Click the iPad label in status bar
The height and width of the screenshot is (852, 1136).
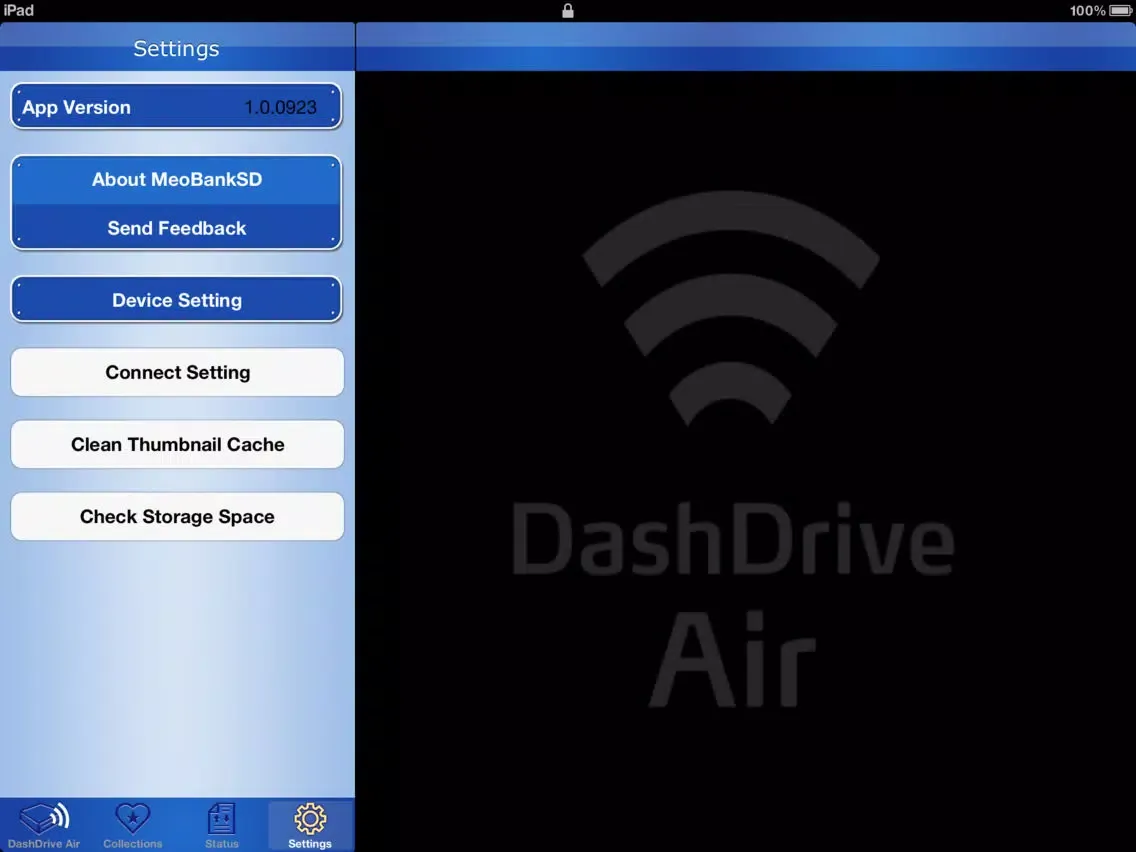(18, 10)
